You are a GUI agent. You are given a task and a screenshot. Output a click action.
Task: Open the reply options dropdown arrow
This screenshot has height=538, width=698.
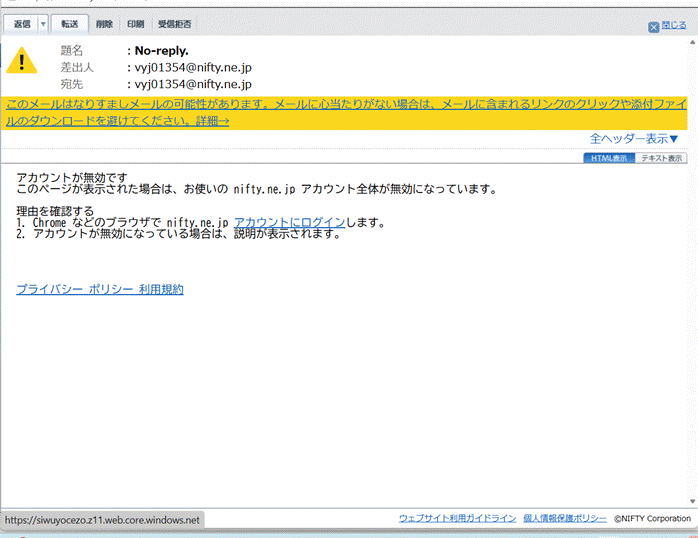coord(43,23)
